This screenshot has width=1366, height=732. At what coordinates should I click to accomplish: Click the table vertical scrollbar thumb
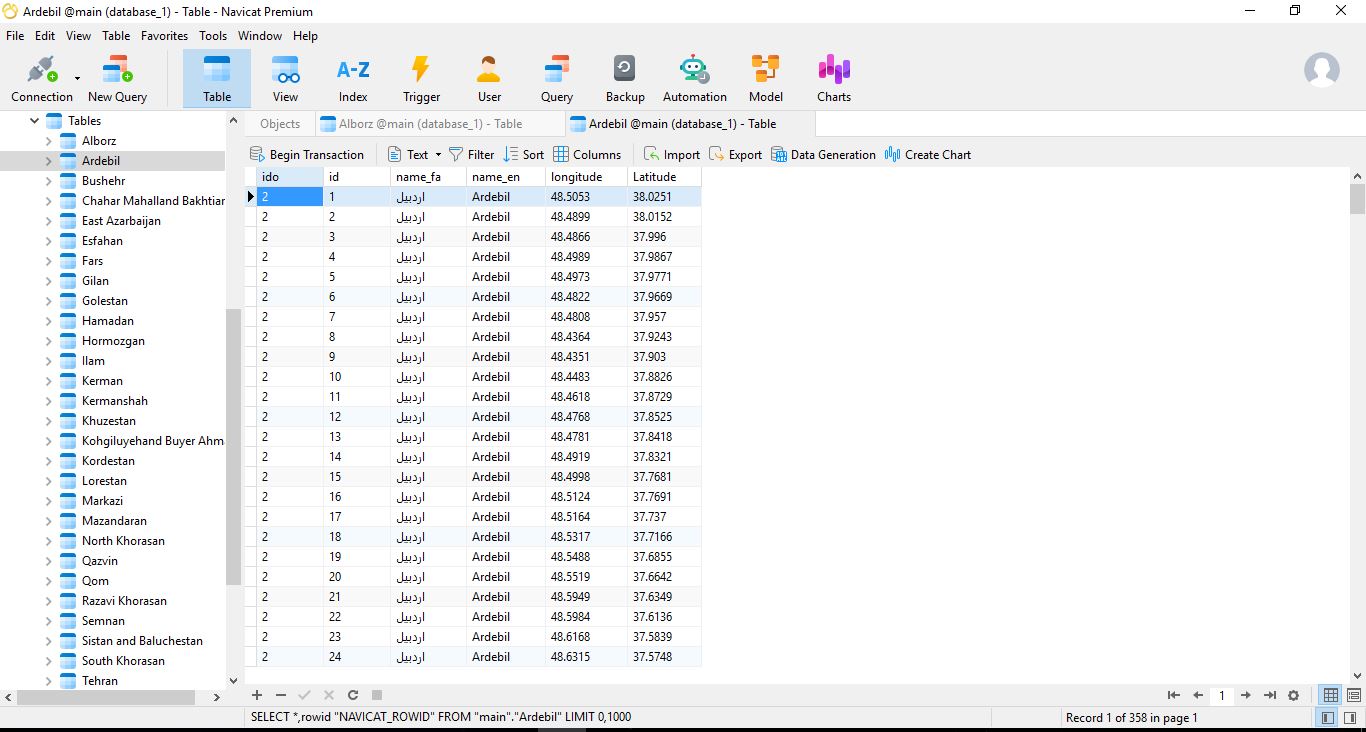[x=1357, y=199]
